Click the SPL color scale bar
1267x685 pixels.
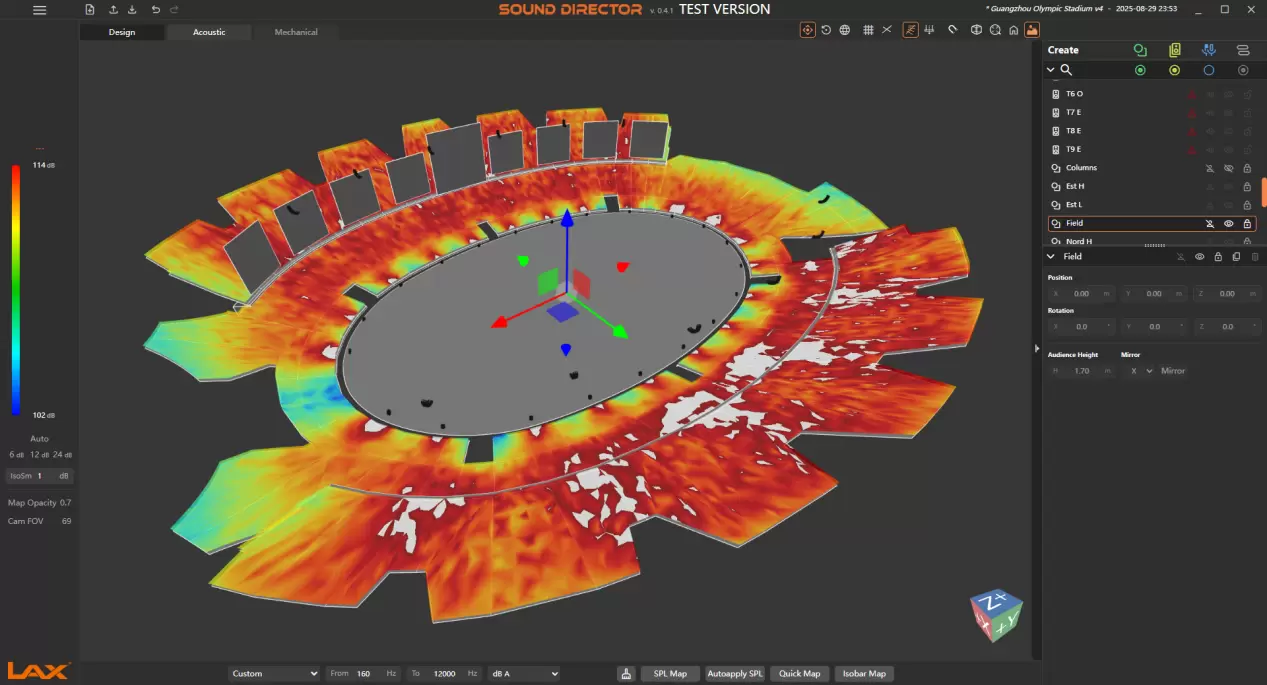coord(16,289)
